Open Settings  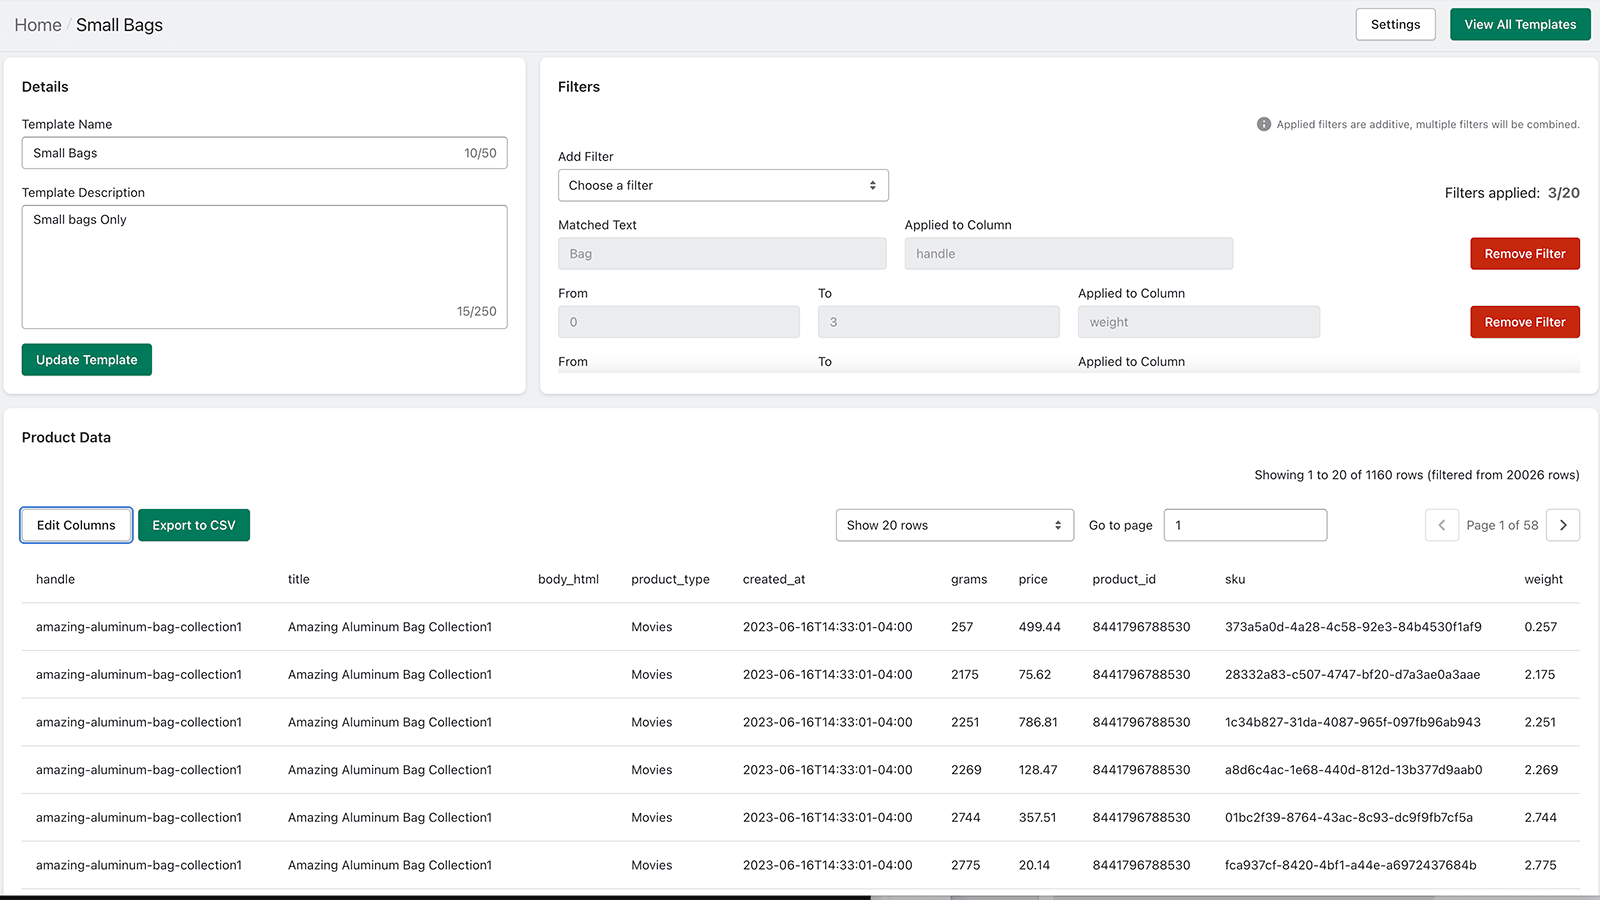pos(1395,24)
